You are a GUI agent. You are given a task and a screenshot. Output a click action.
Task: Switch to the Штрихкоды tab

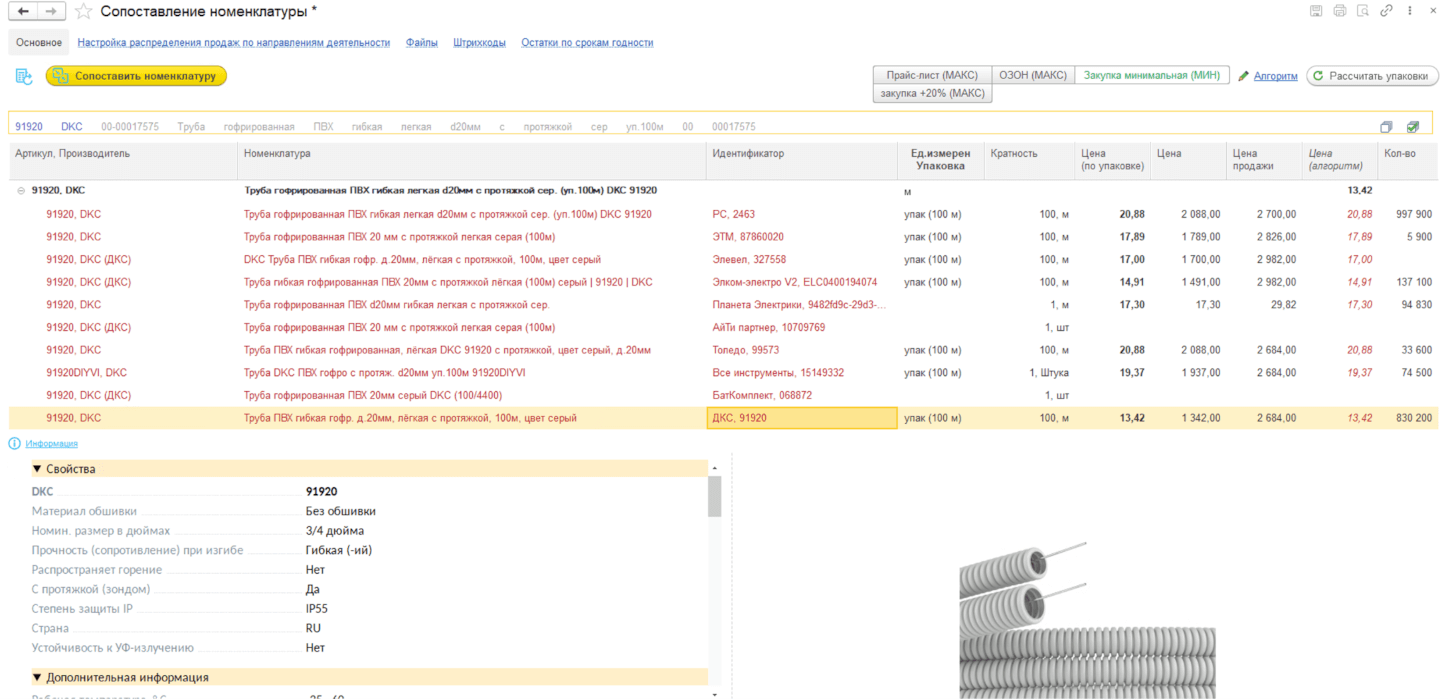click(479, 43)
